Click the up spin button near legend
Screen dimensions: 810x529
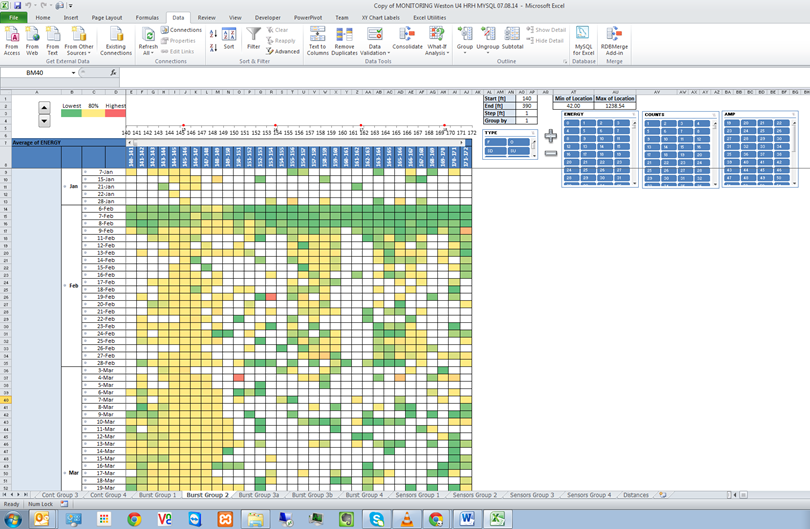coord(44,107)
